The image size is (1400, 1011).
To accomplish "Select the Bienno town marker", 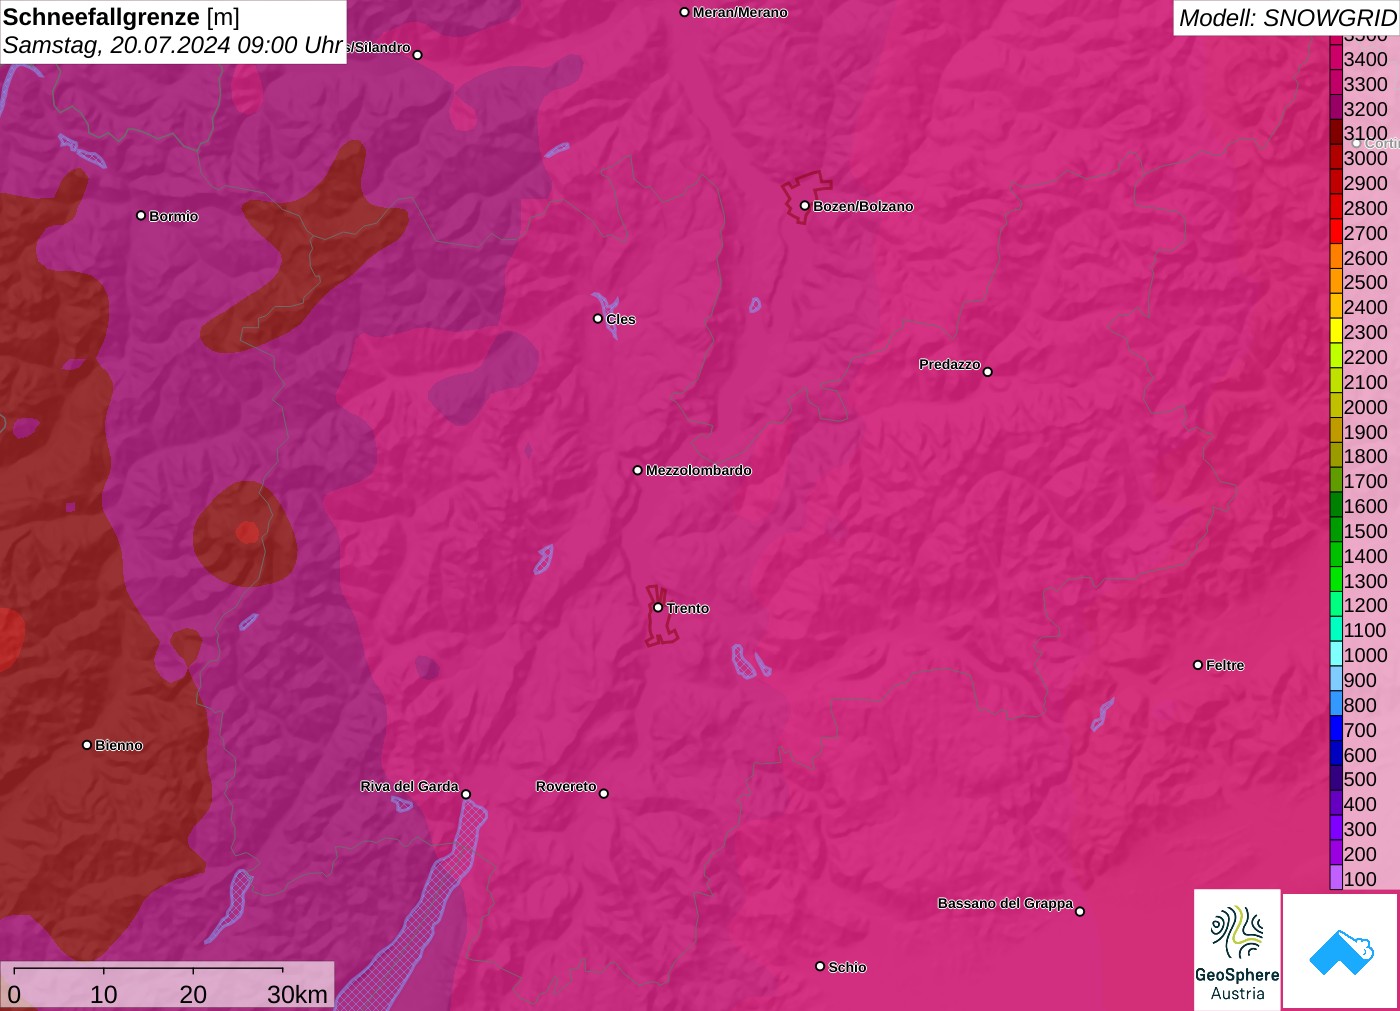I will [87, 745].
